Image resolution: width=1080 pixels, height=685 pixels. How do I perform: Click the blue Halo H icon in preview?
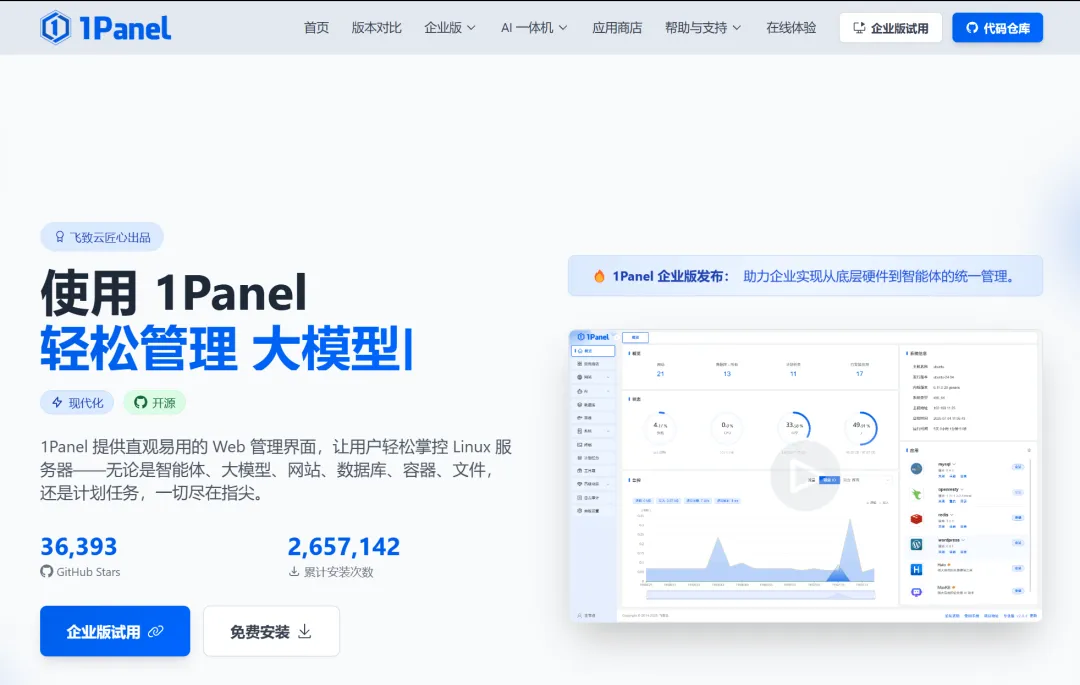tap(916, 569)
